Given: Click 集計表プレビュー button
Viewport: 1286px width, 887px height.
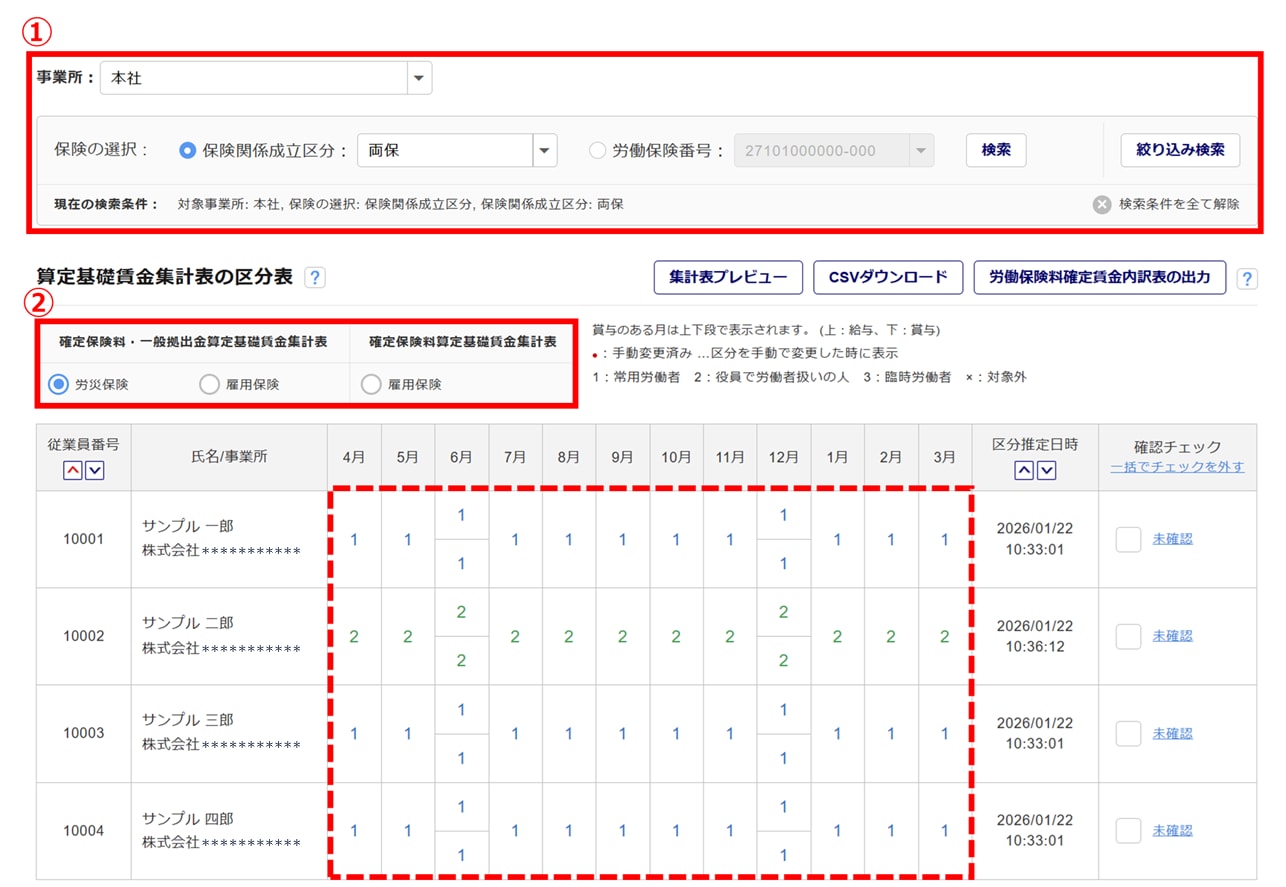Looking at the screenshot, I should (727, 277).
